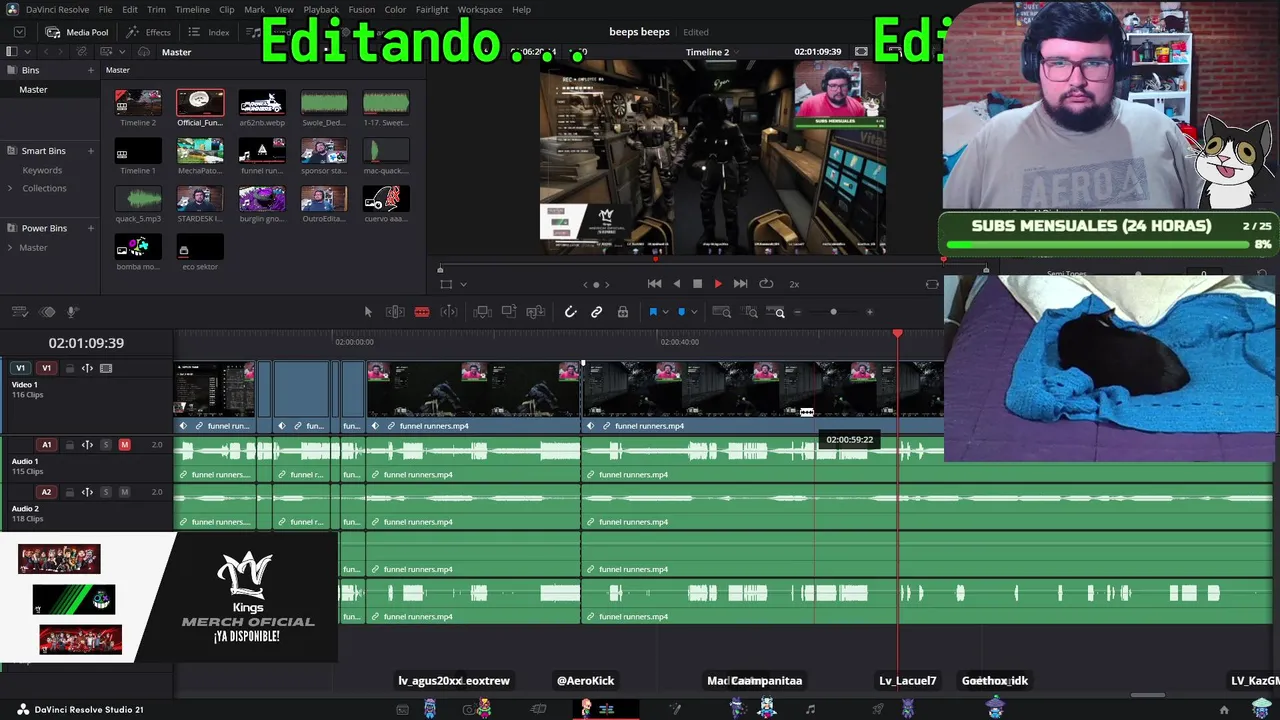Open the Workspace menu

pos(480,9)
